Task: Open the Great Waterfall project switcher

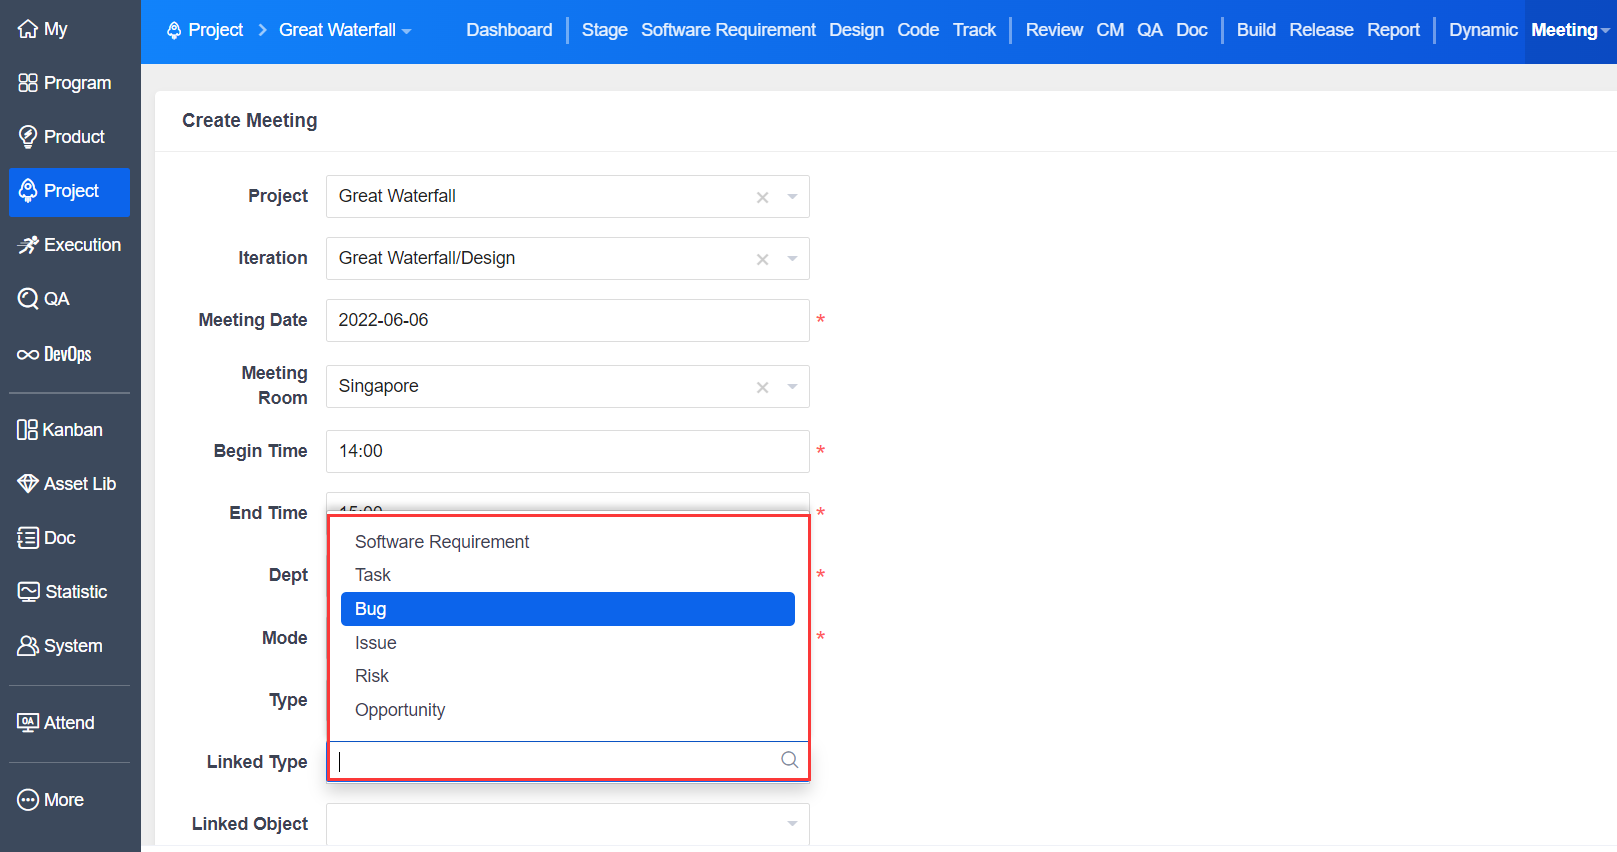Action: tap(345, 30)
